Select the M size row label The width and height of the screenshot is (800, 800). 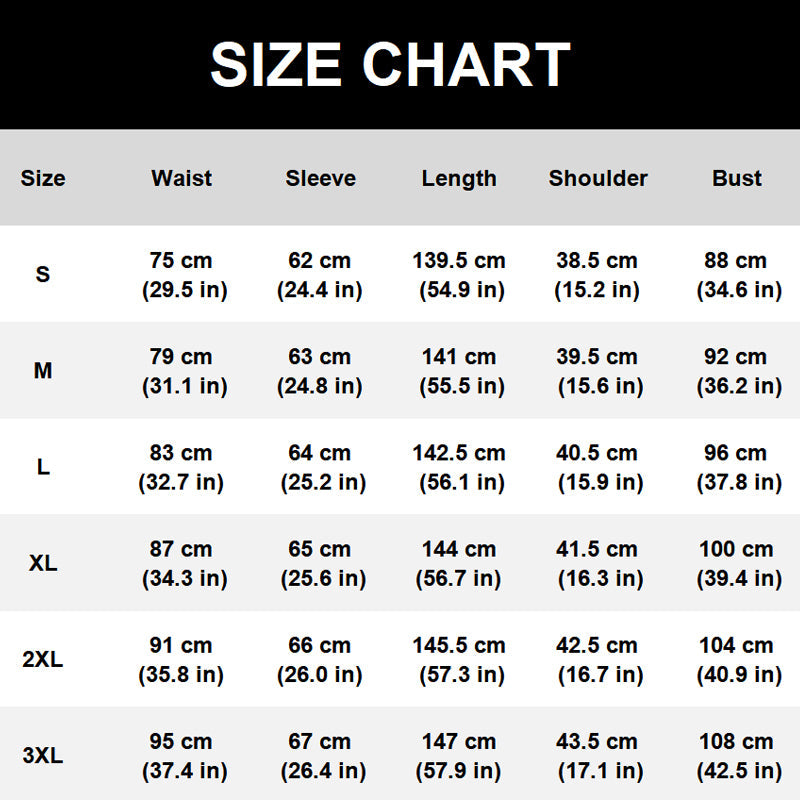click(x=43, y=371)
